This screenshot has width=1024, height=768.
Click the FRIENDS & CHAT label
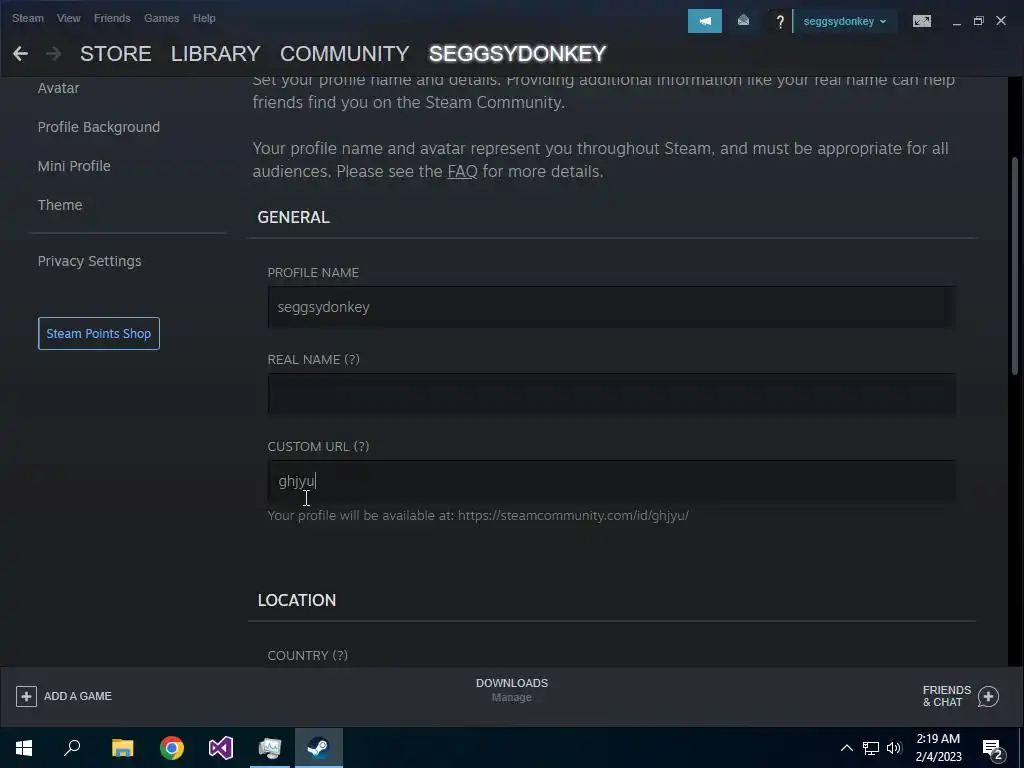point(946,696)
